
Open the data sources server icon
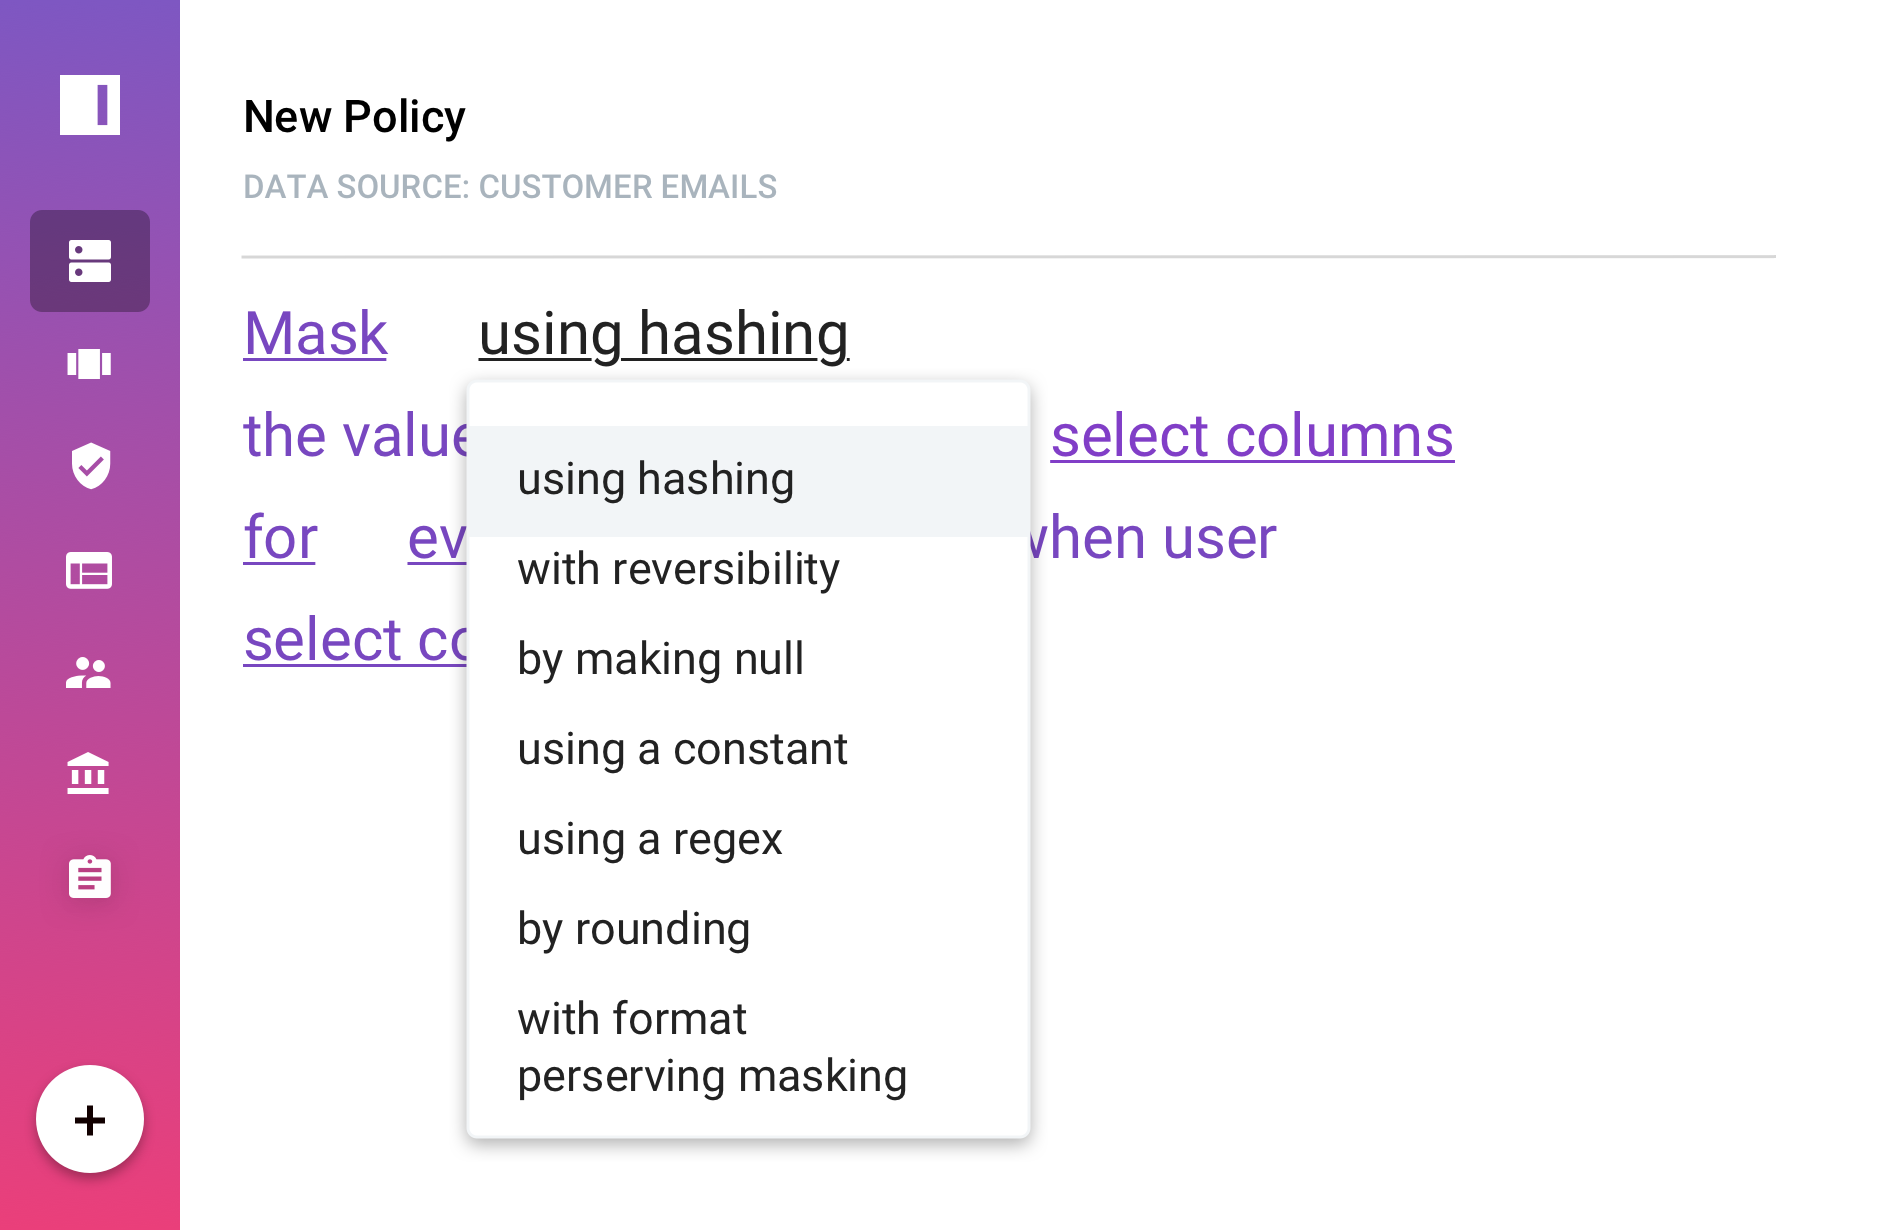pos(90,261)
